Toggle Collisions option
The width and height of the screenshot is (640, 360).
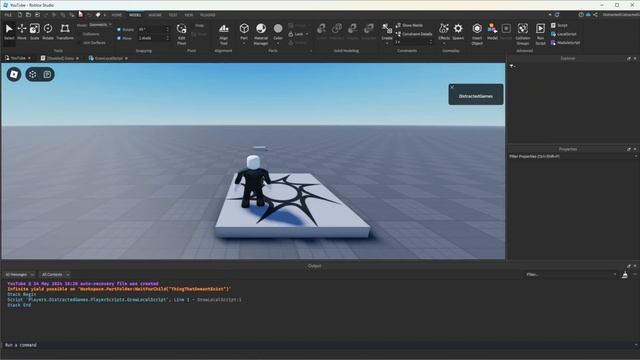91,34
